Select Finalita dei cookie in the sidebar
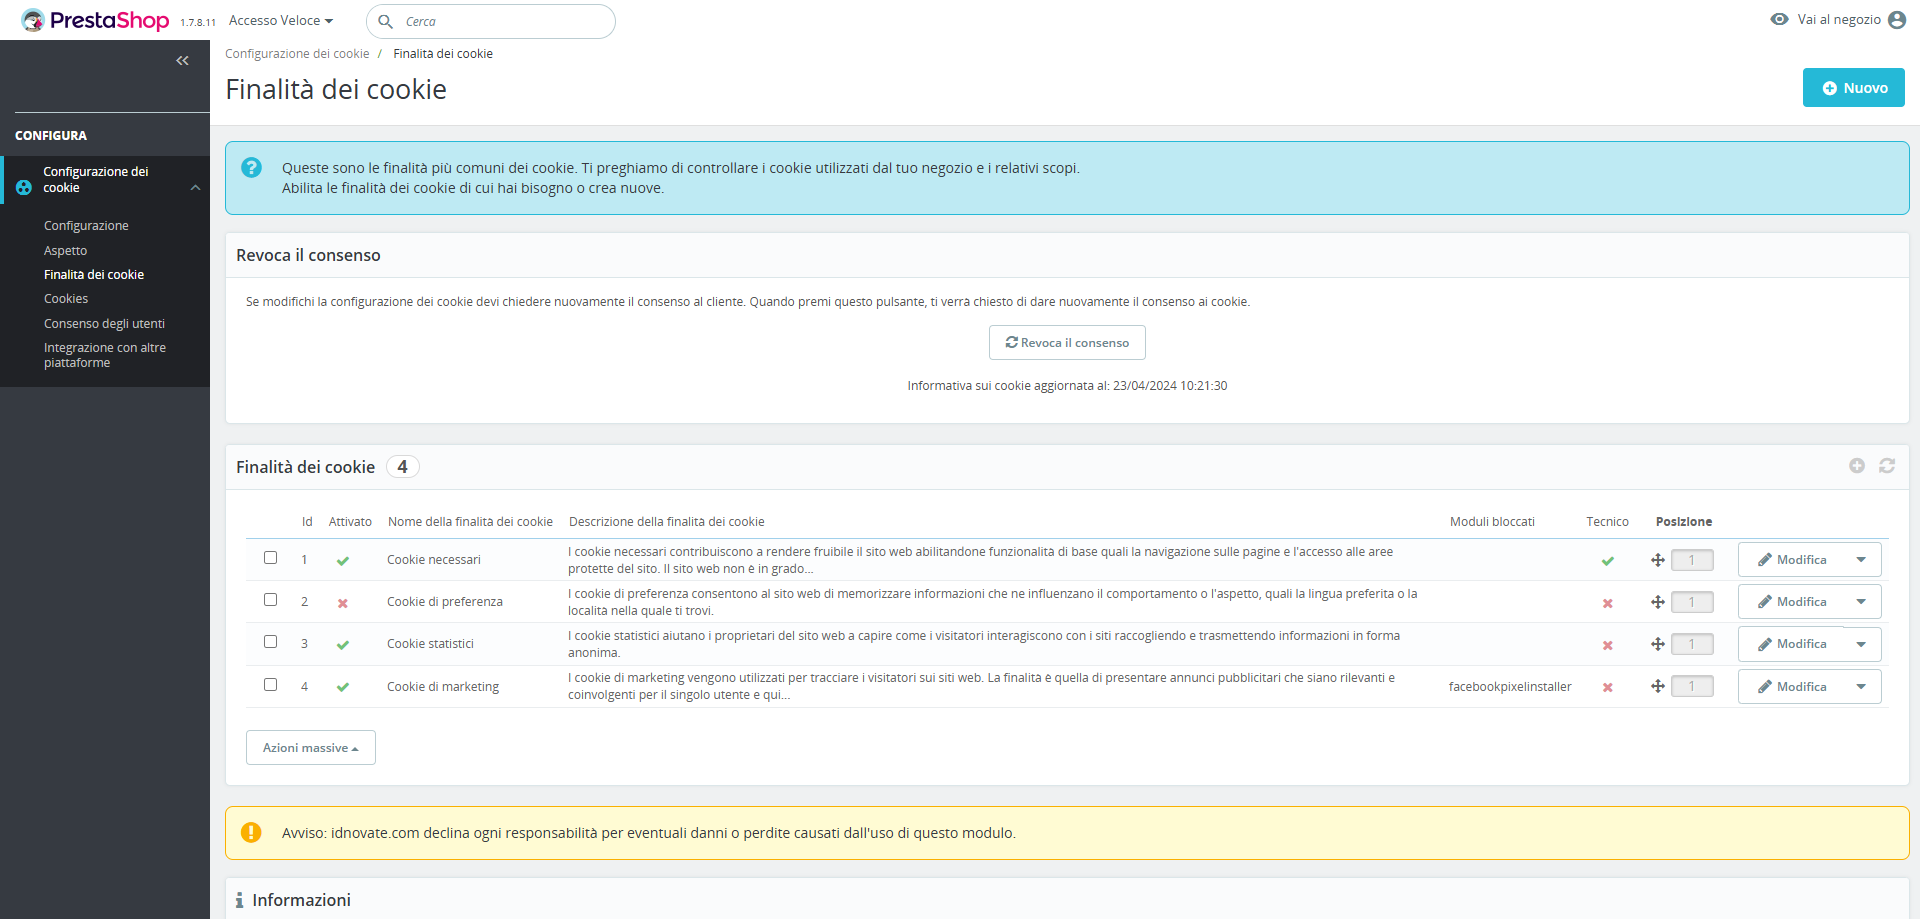1920x919 pixels. 94,275
